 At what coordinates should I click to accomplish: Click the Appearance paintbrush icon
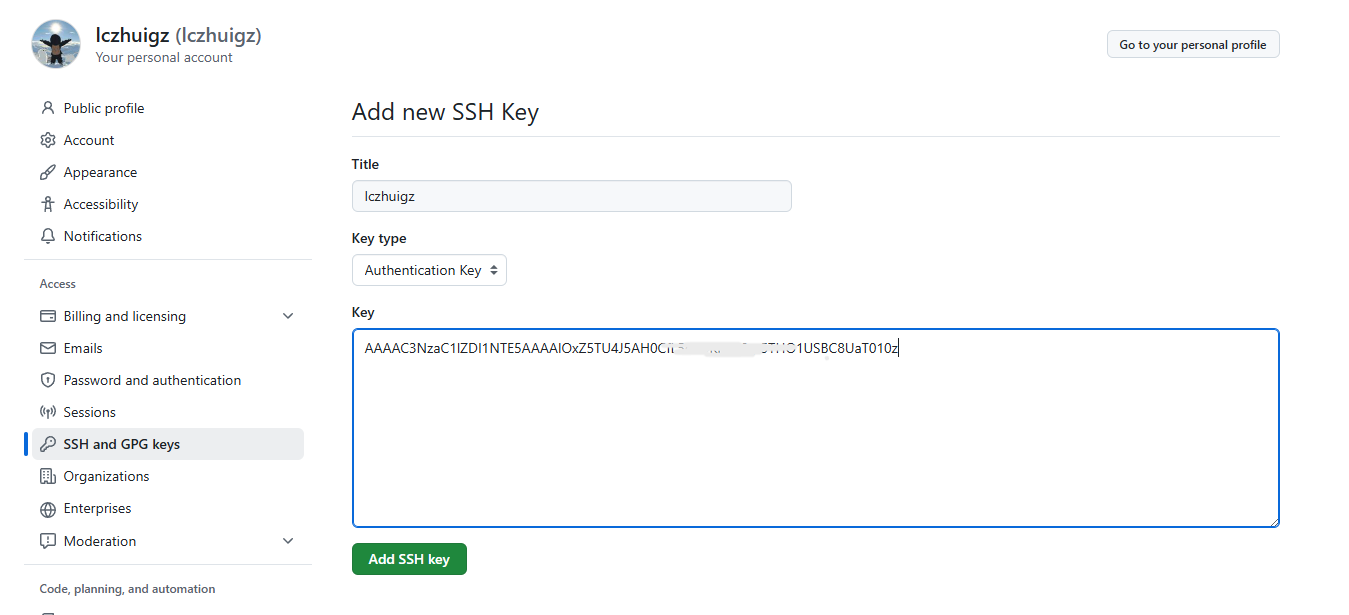point(48,172)
